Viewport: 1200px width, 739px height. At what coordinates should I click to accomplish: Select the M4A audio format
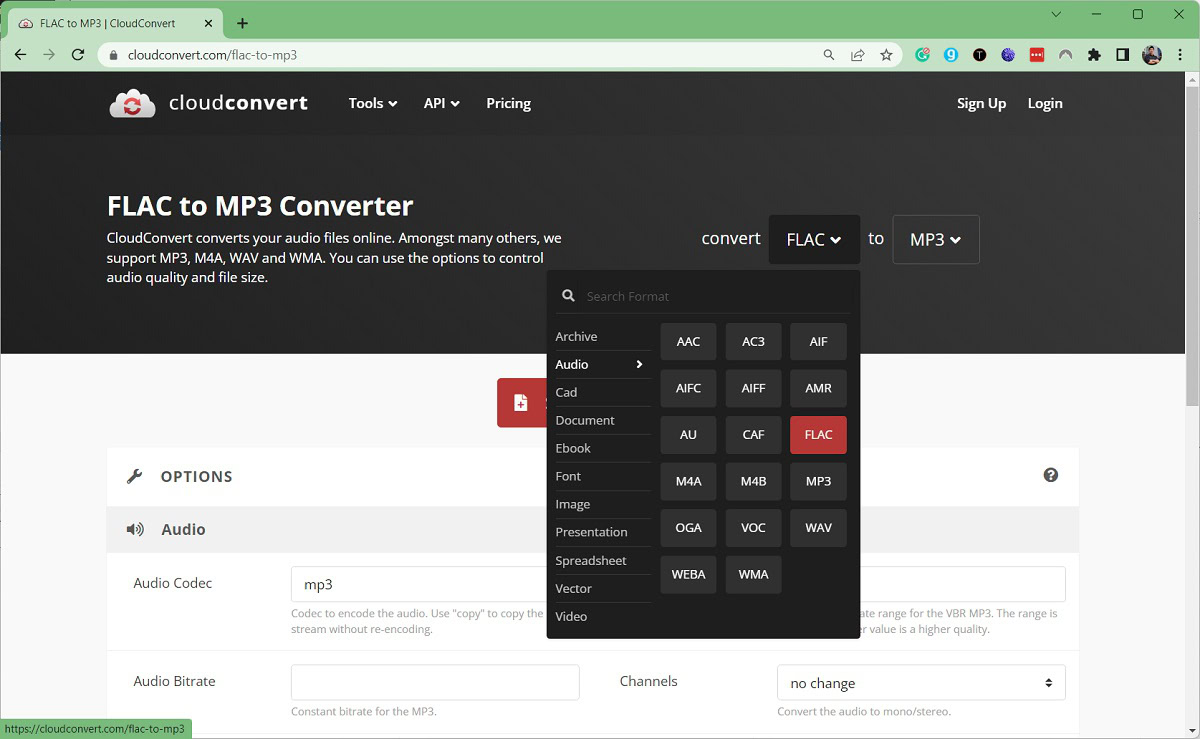(x=688, y=481)
